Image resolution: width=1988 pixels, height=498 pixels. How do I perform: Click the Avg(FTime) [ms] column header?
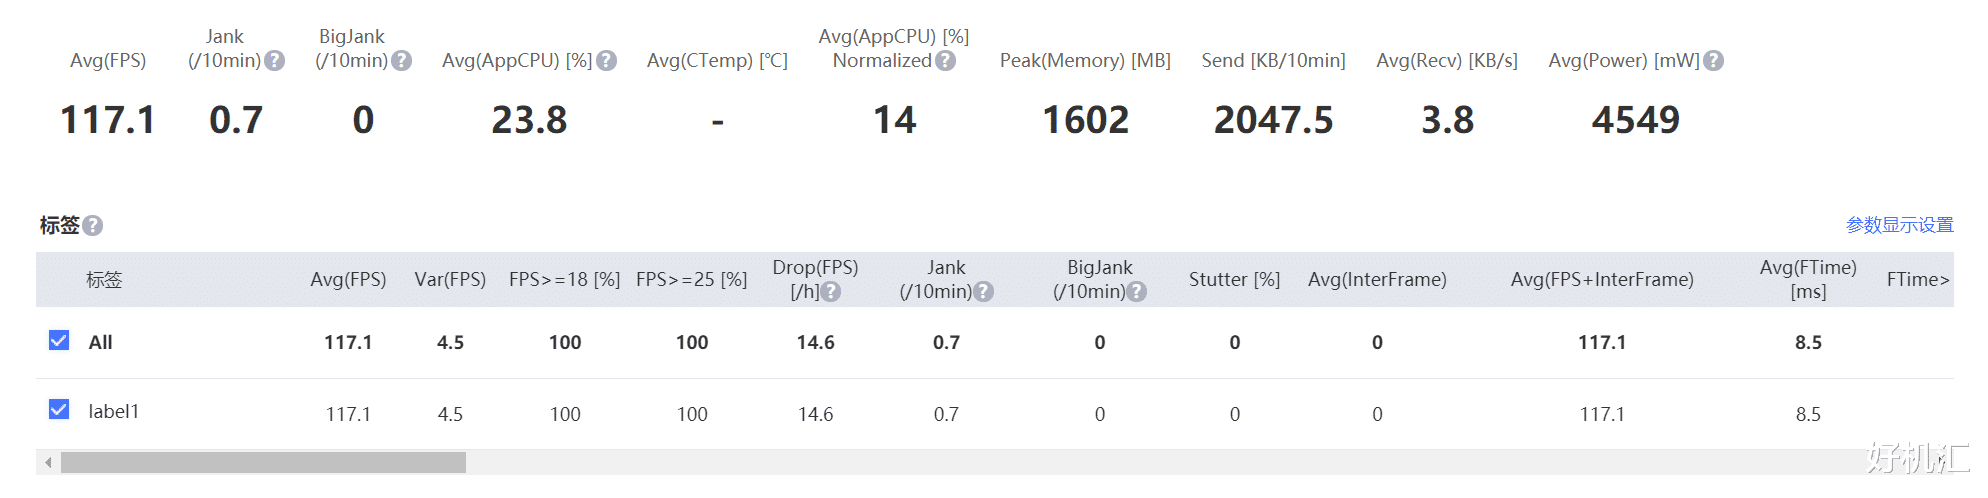point(1808,280)
